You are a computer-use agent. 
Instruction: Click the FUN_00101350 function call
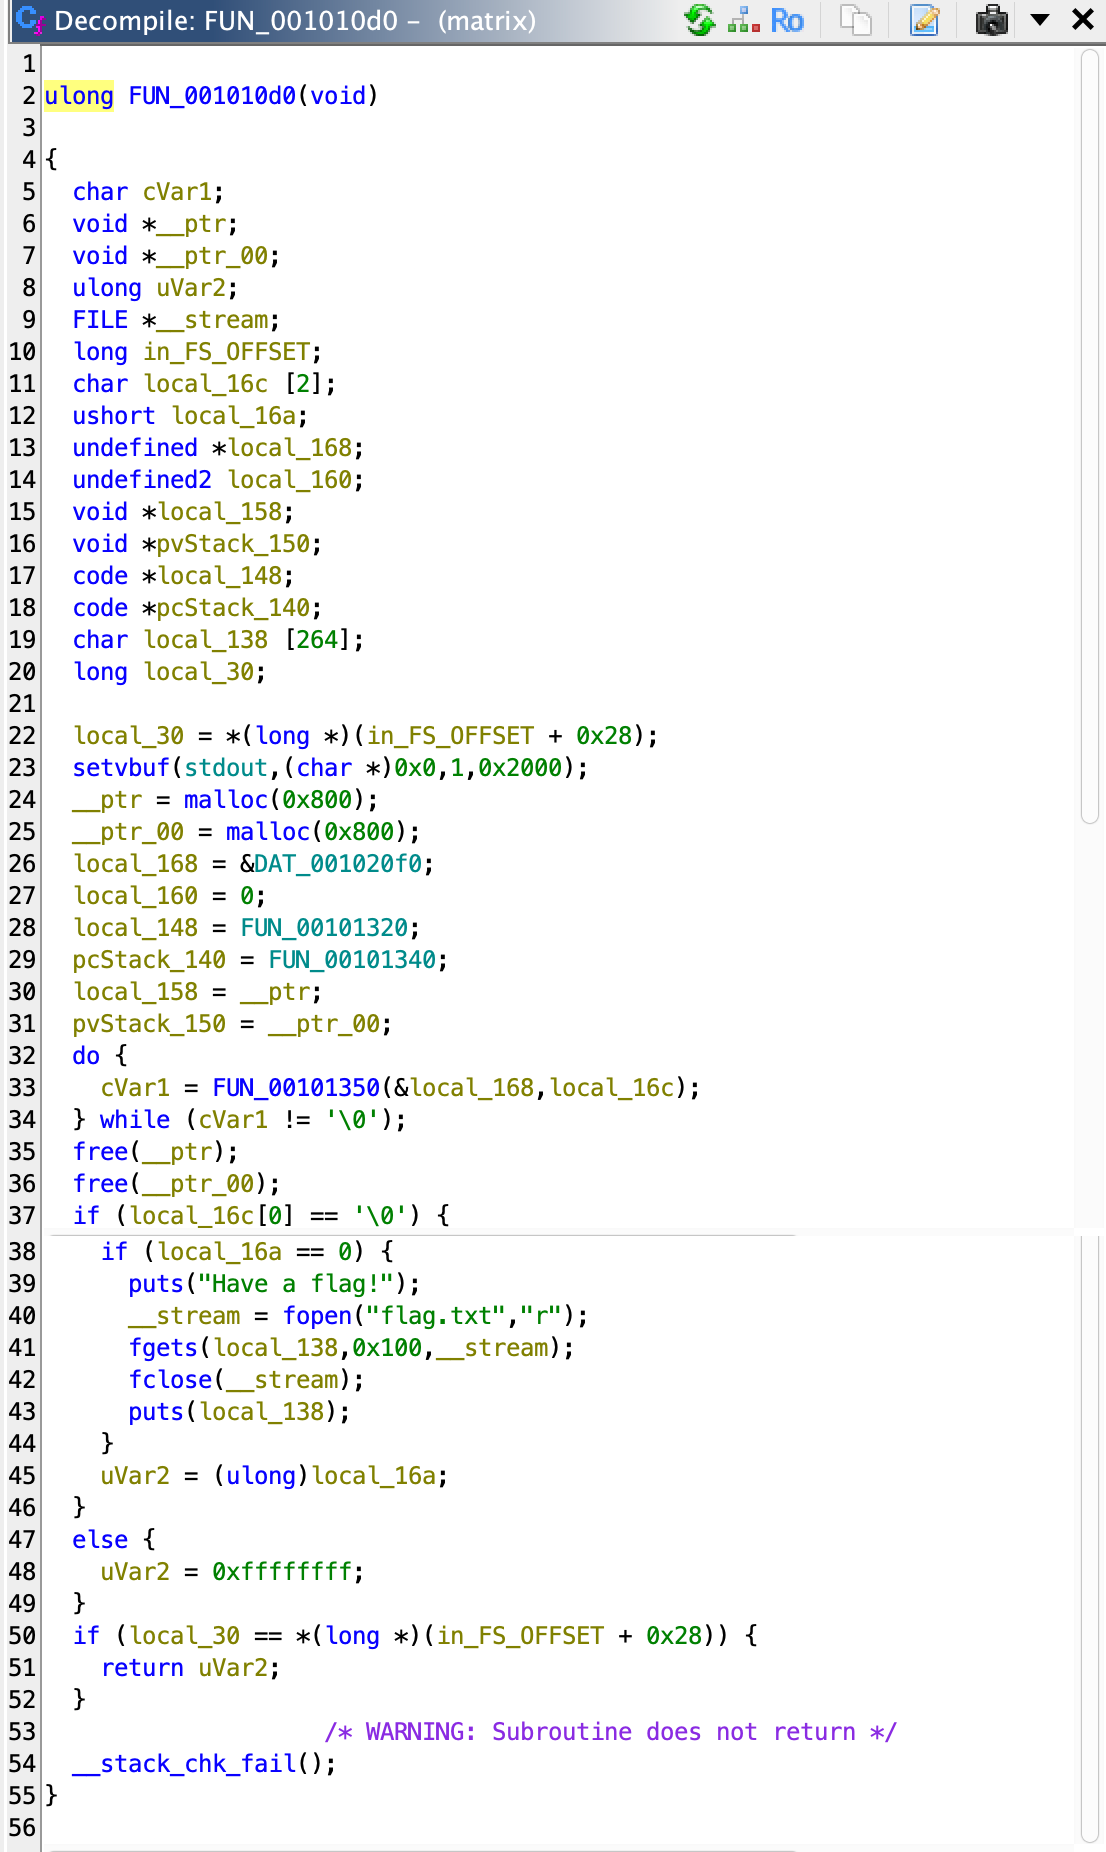(x=296, y=1088)
